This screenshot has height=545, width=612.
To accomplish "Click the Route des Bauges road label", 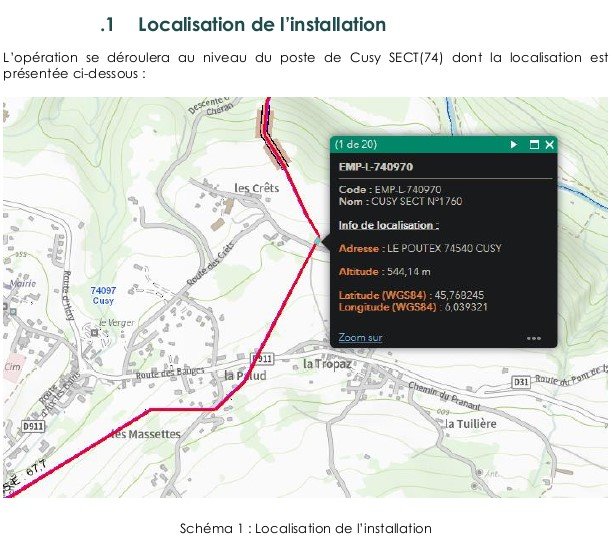I will click(170, 373).
